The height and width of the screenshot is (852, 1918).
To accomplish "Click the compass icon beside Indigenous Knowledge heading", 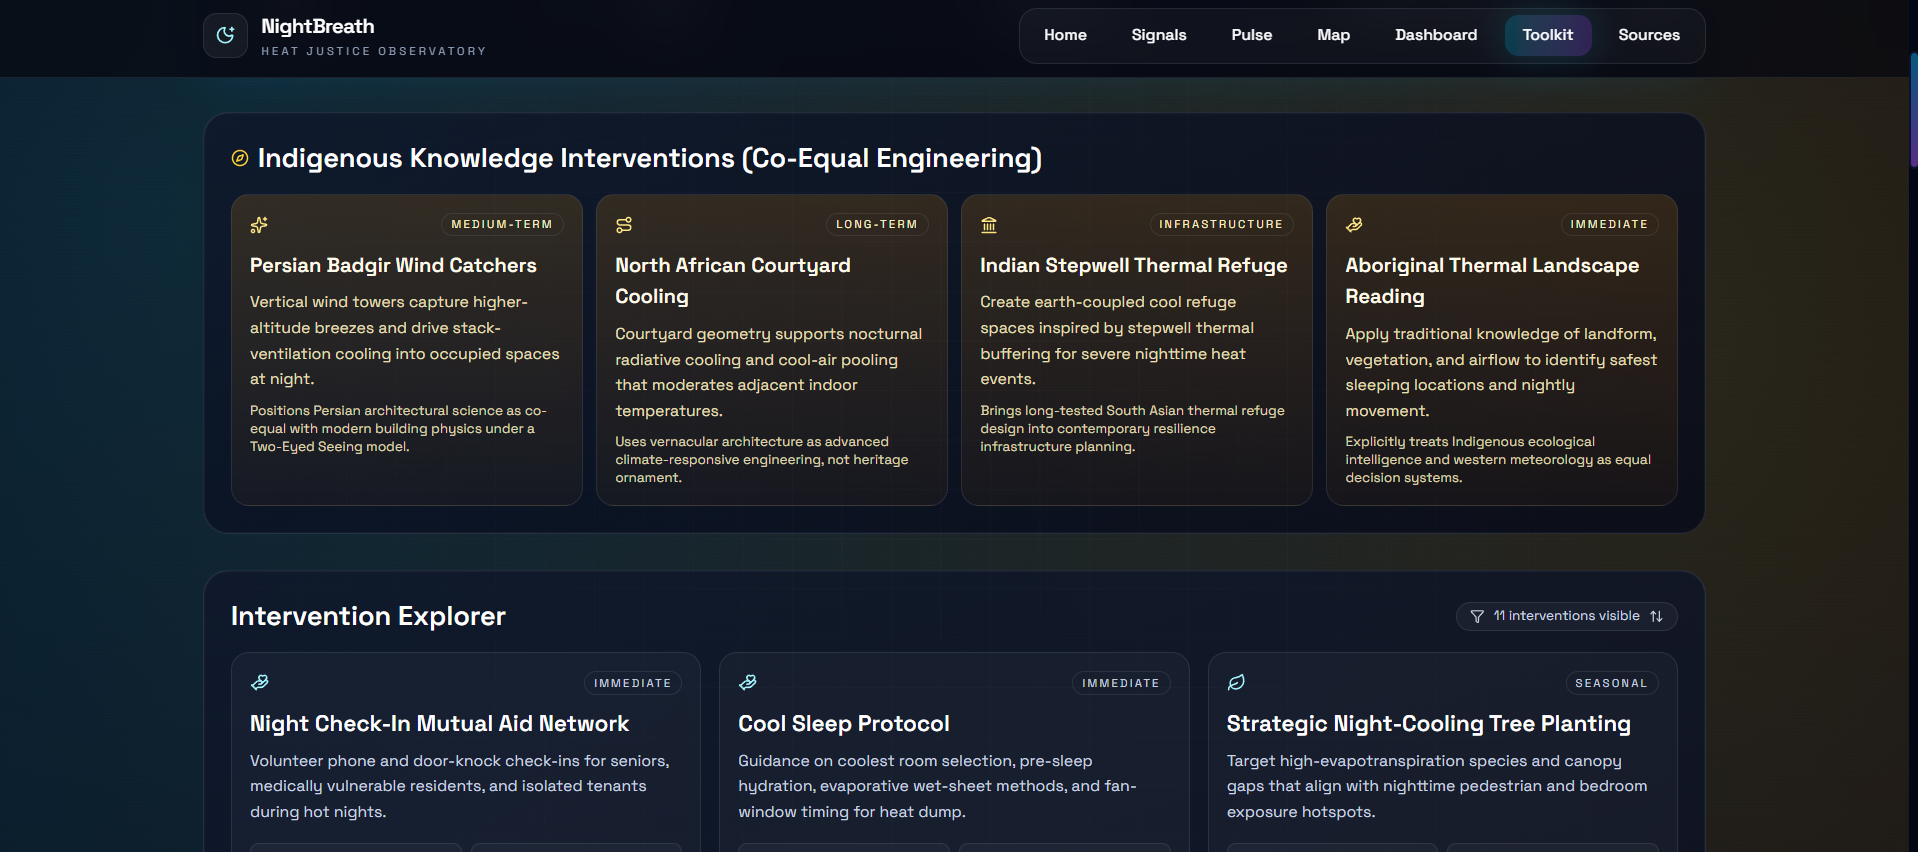I will (x=240, y=158).
